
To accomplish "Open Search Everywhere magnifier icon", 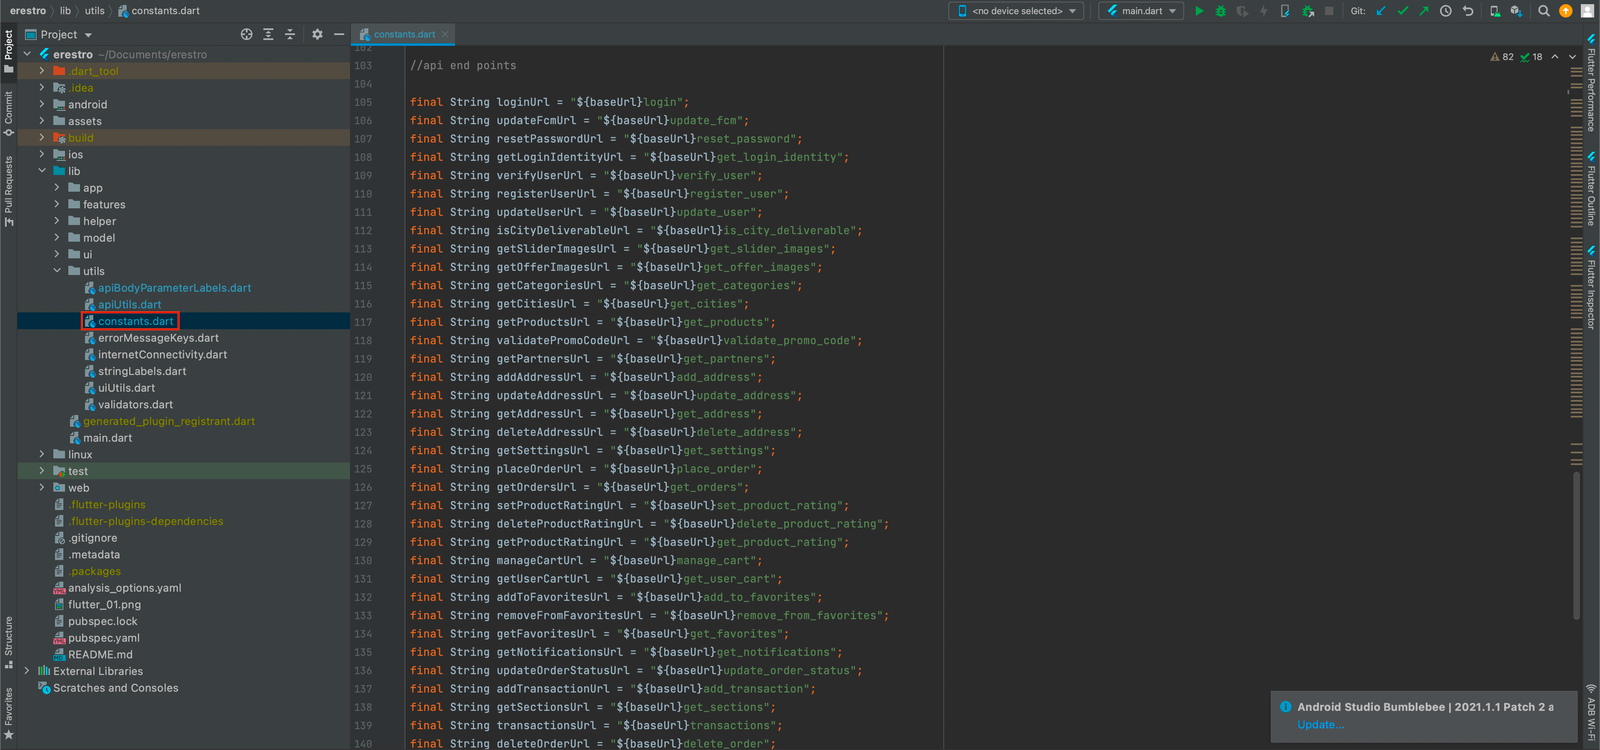I will pos(1544,11).
